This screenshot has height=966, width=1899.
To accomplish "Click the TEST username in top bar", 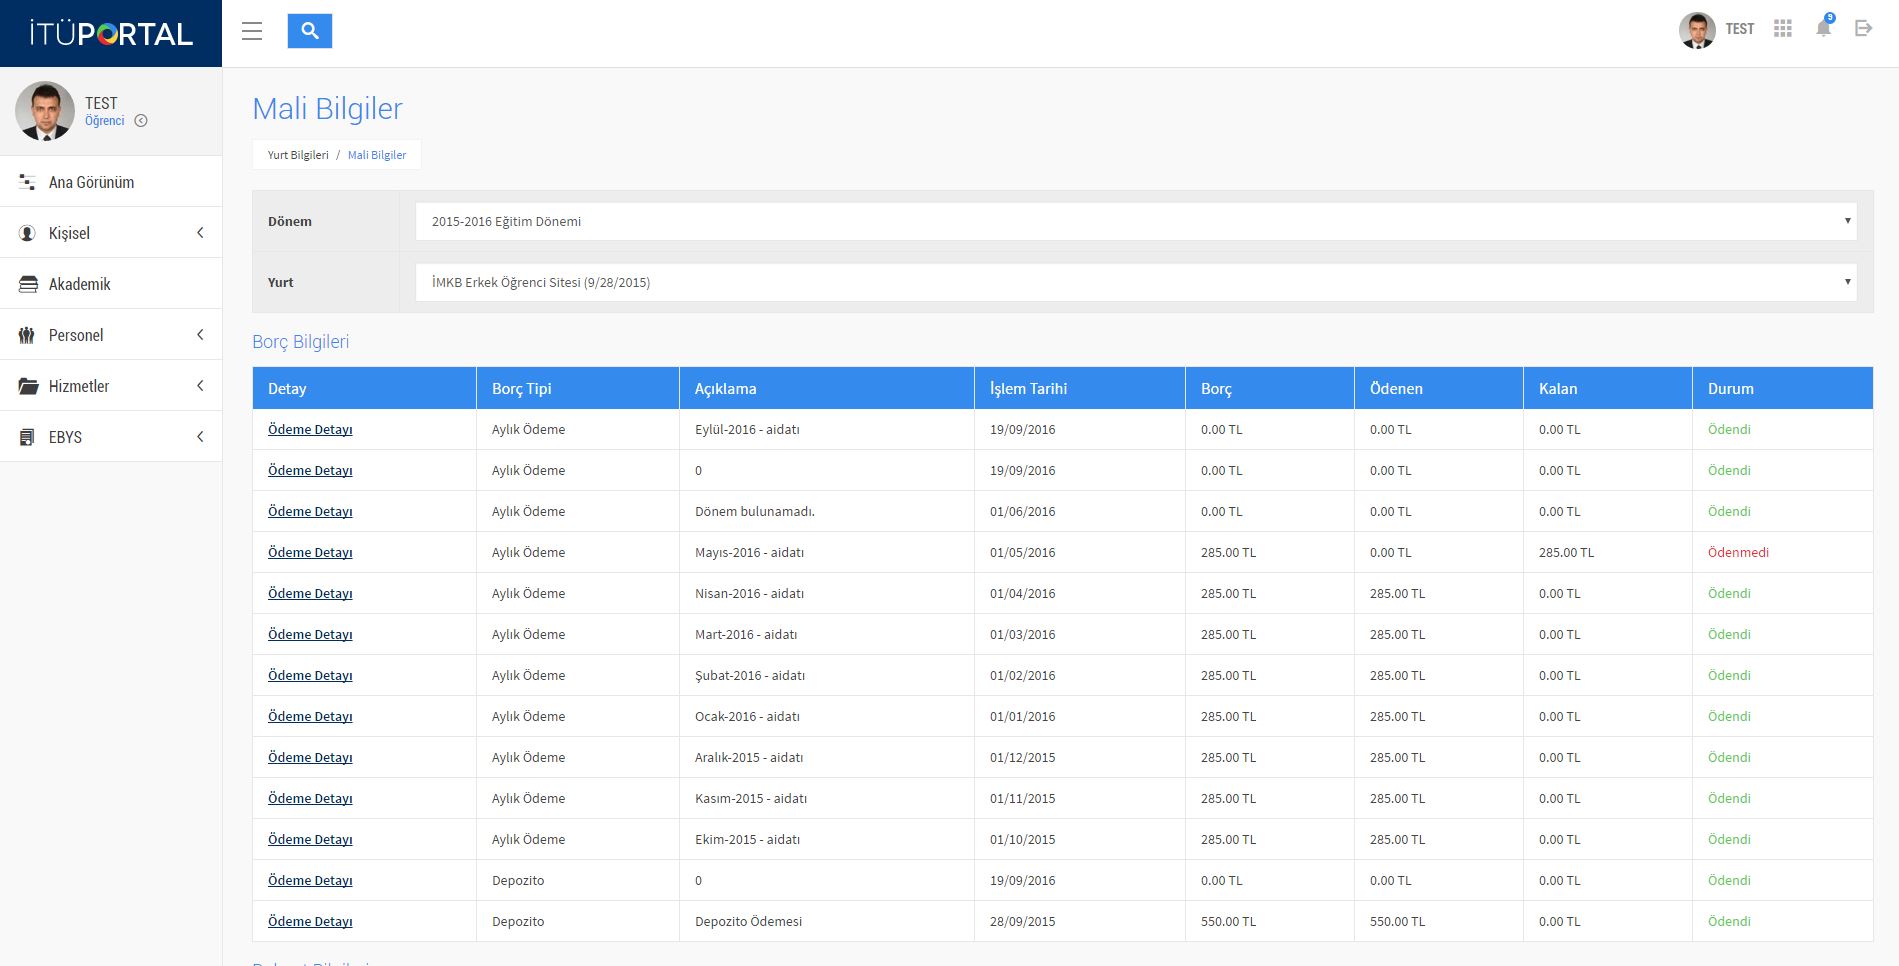I will click(1740, 29).
